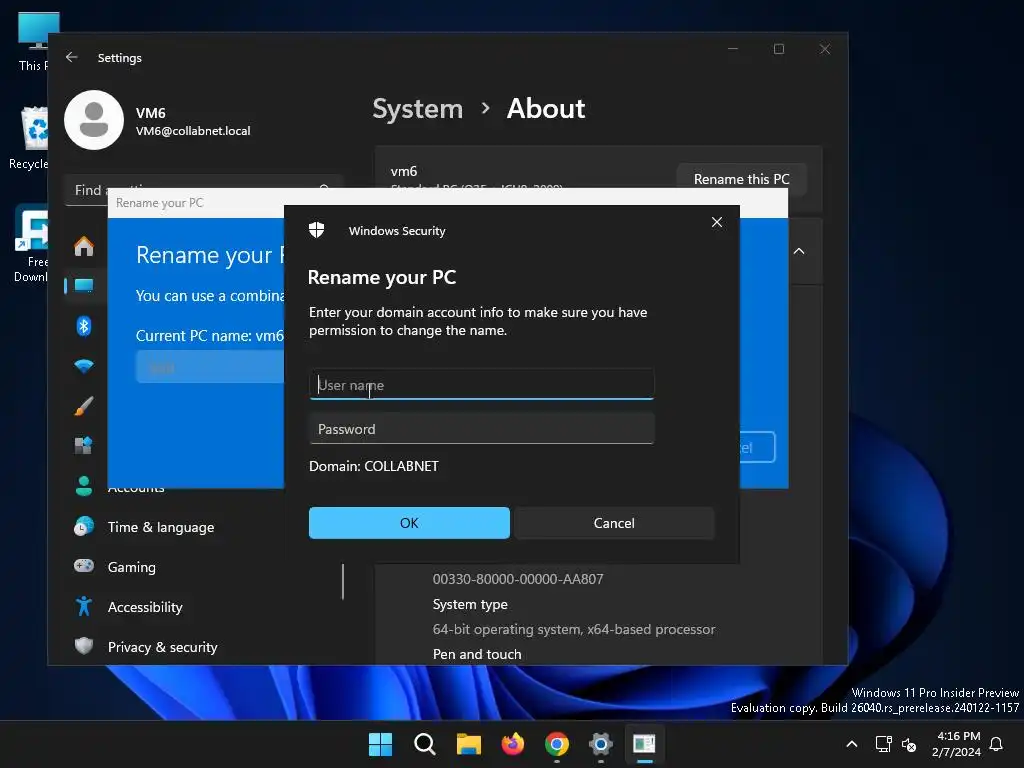This screenshot has width=1024, height=768.
Task: Click VM6@collabnet.local account text
Action: pyautogui.click(x=193, y=131)
